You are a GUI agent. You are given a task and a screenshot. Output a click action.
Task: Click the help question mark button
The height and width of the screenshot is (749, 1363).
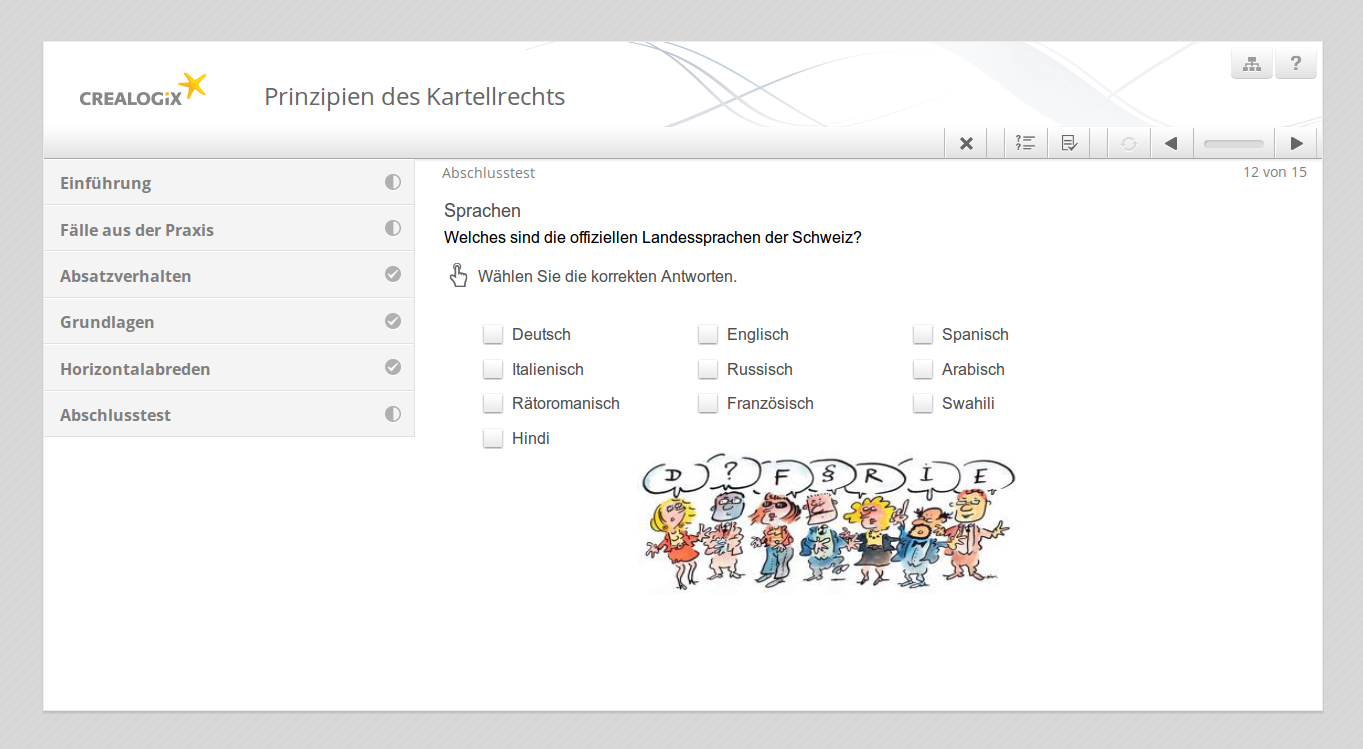(x=1296, y=64)
